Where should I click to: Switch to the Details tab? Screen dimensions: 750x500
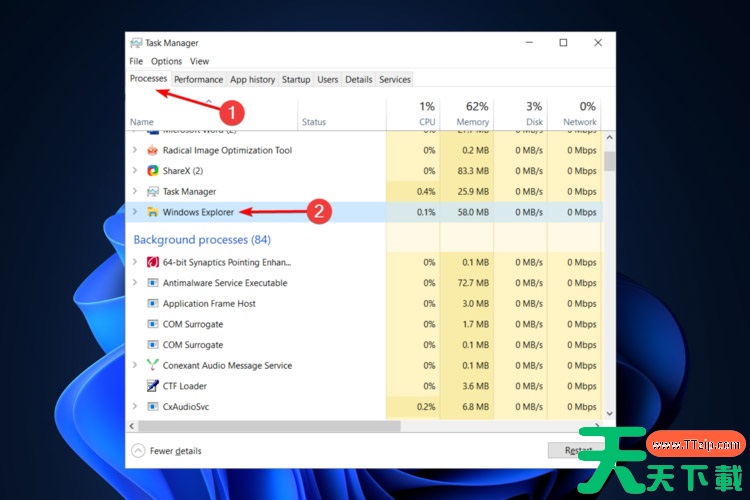point(359,79)
